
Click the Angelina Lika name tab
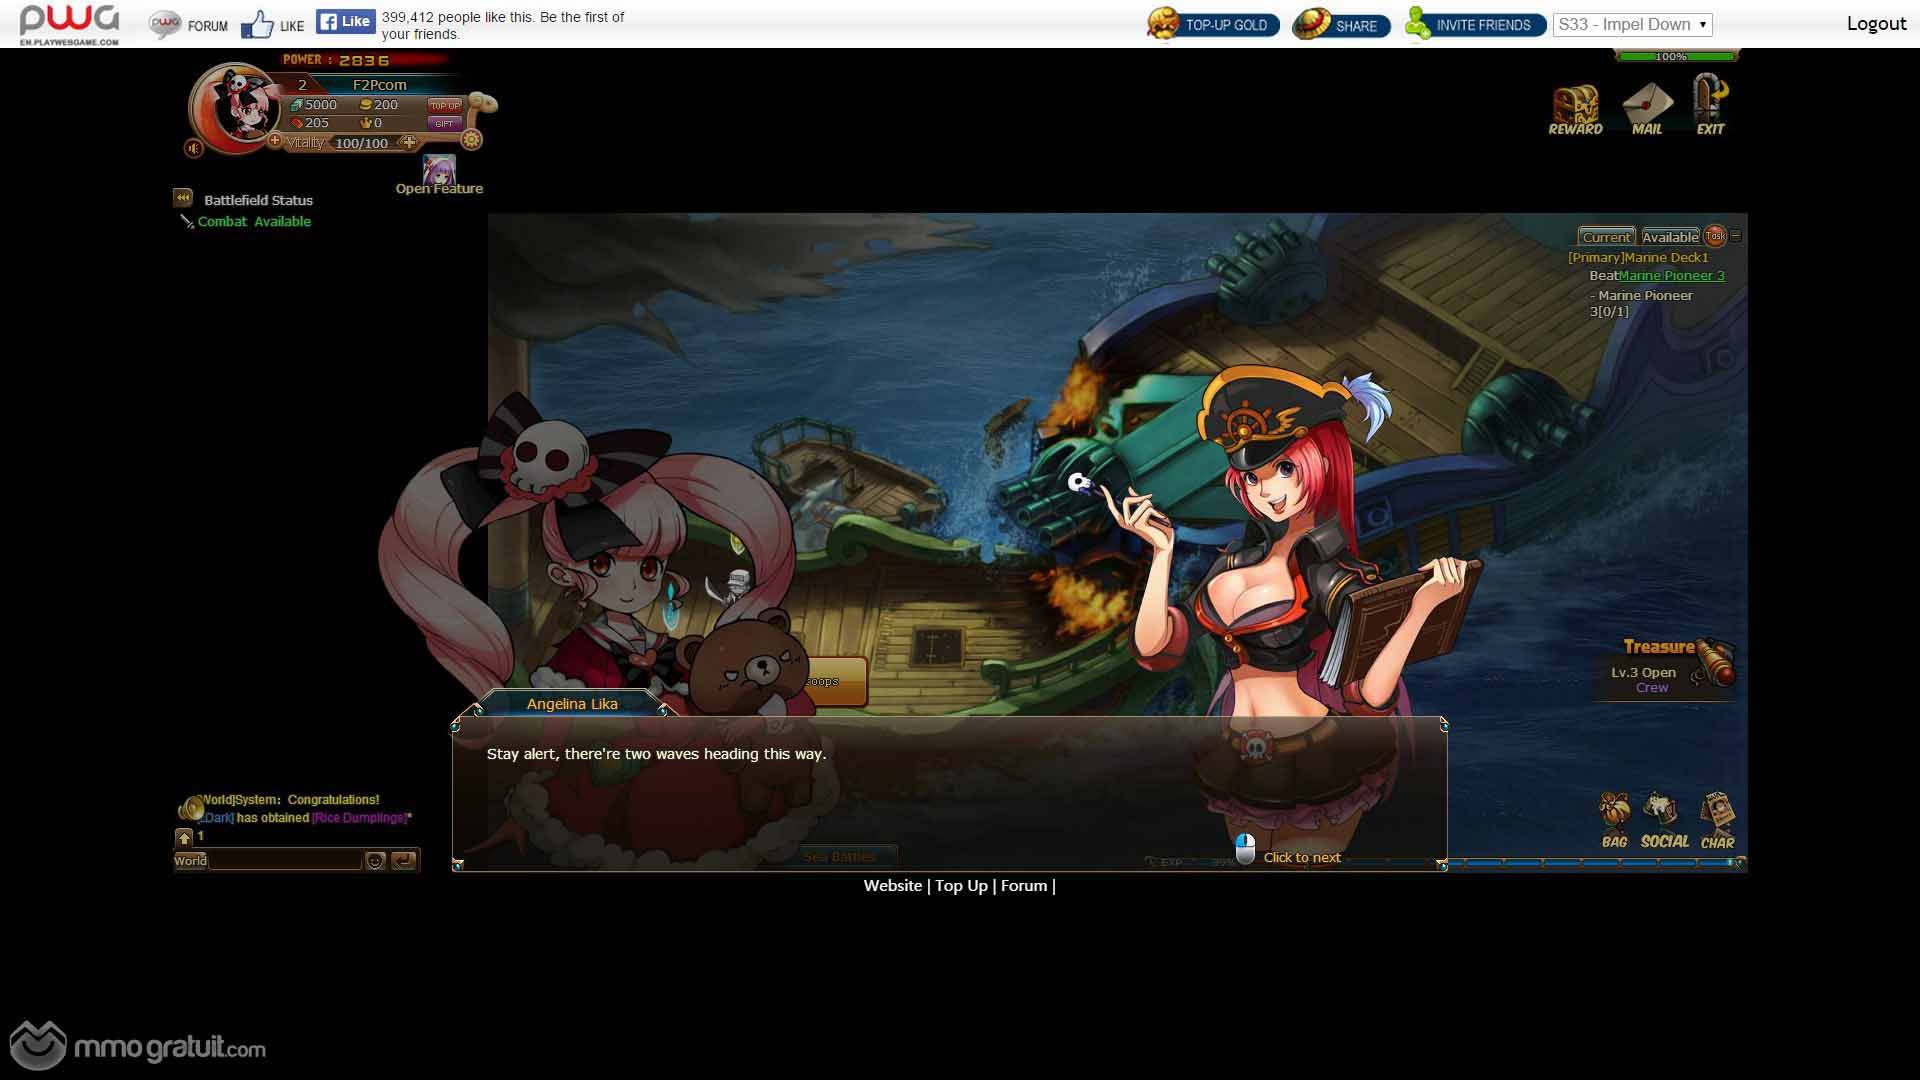point(572,703)
